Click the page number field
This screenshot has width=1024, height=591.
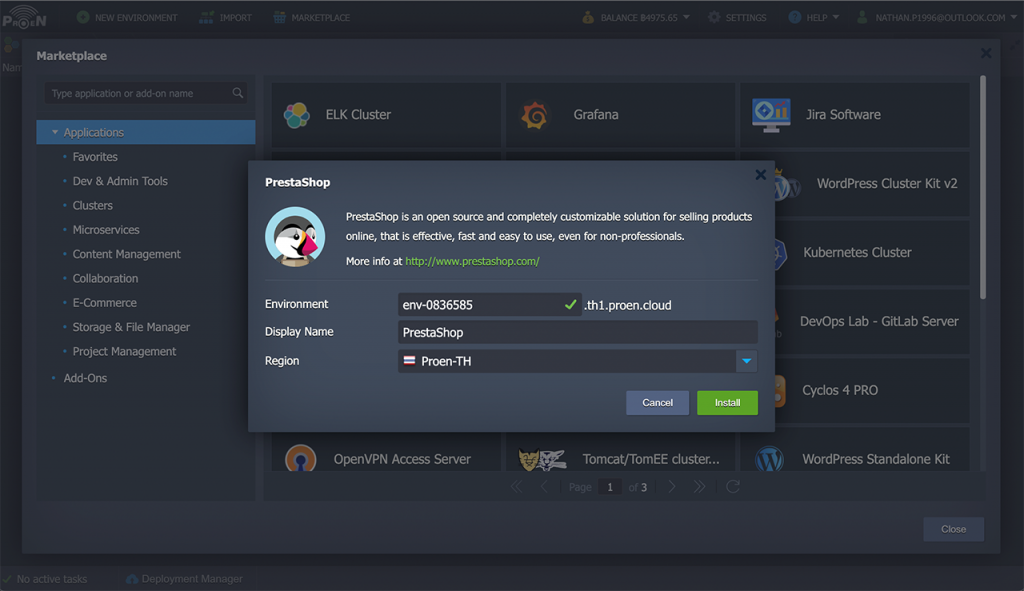pos(610,487)
